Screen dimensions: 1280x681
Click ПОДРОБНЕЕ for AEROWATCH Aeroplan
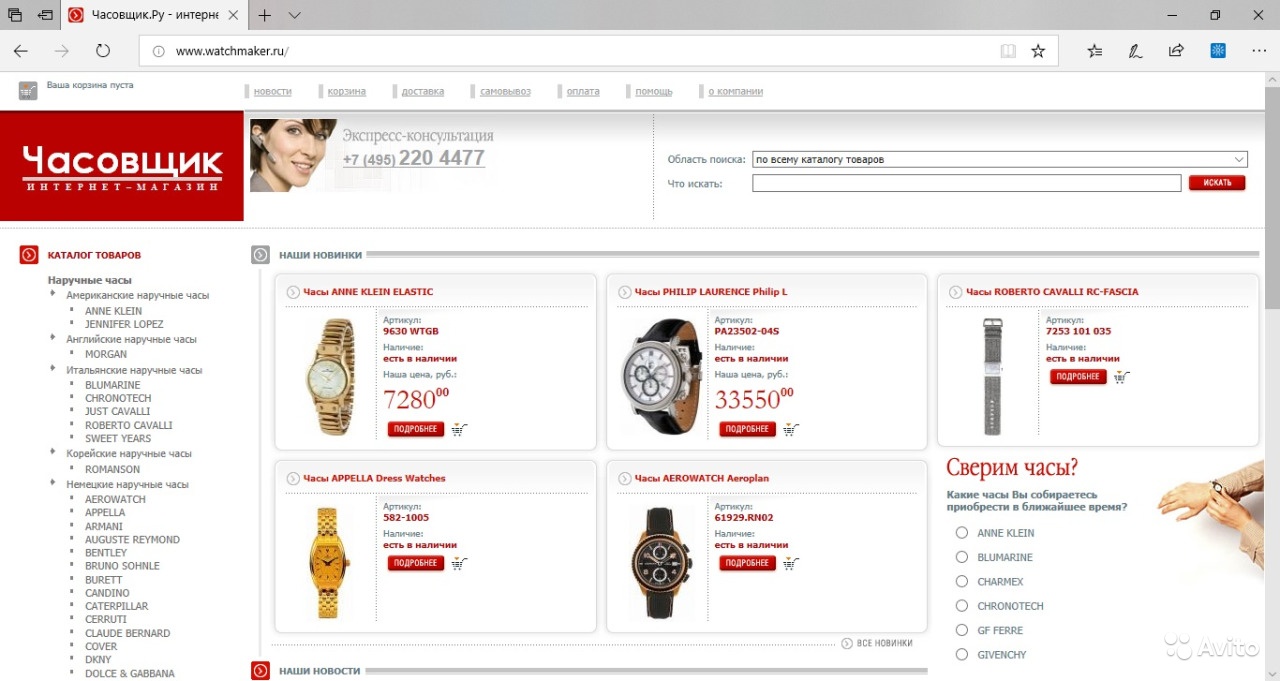pos(747,563)
